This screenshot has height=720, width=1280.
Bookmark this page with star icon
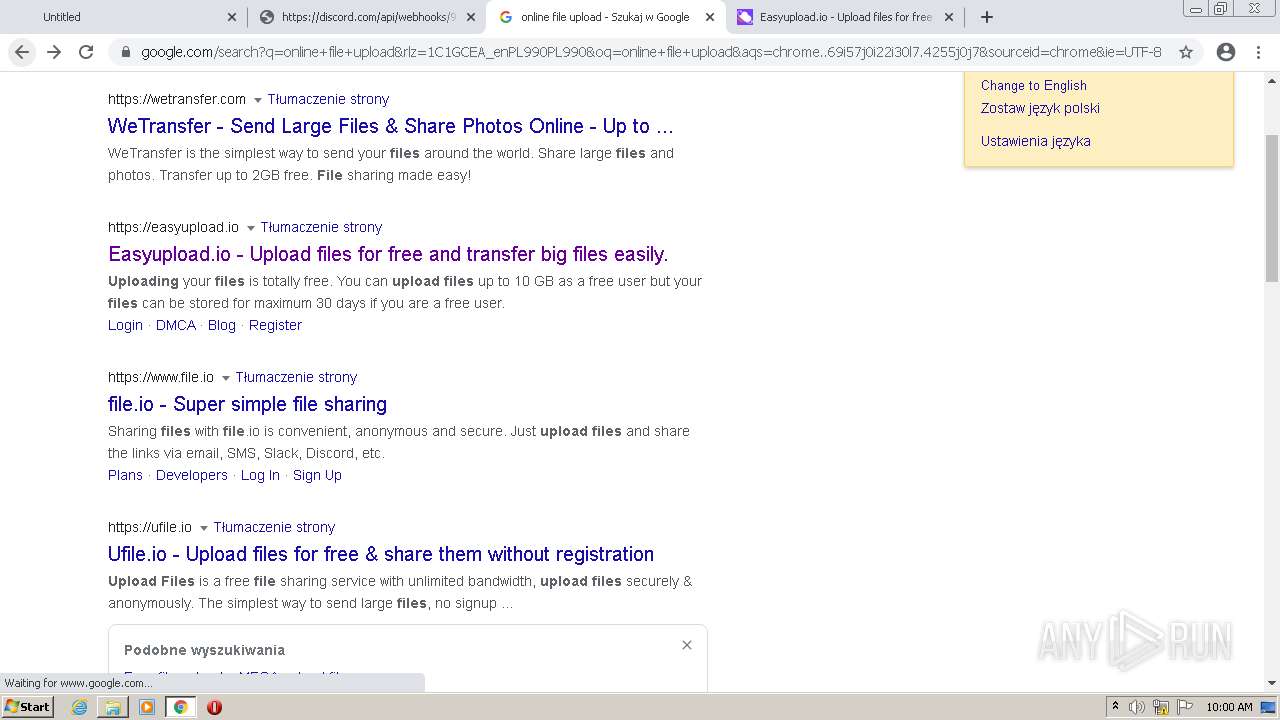[1186, 52]
